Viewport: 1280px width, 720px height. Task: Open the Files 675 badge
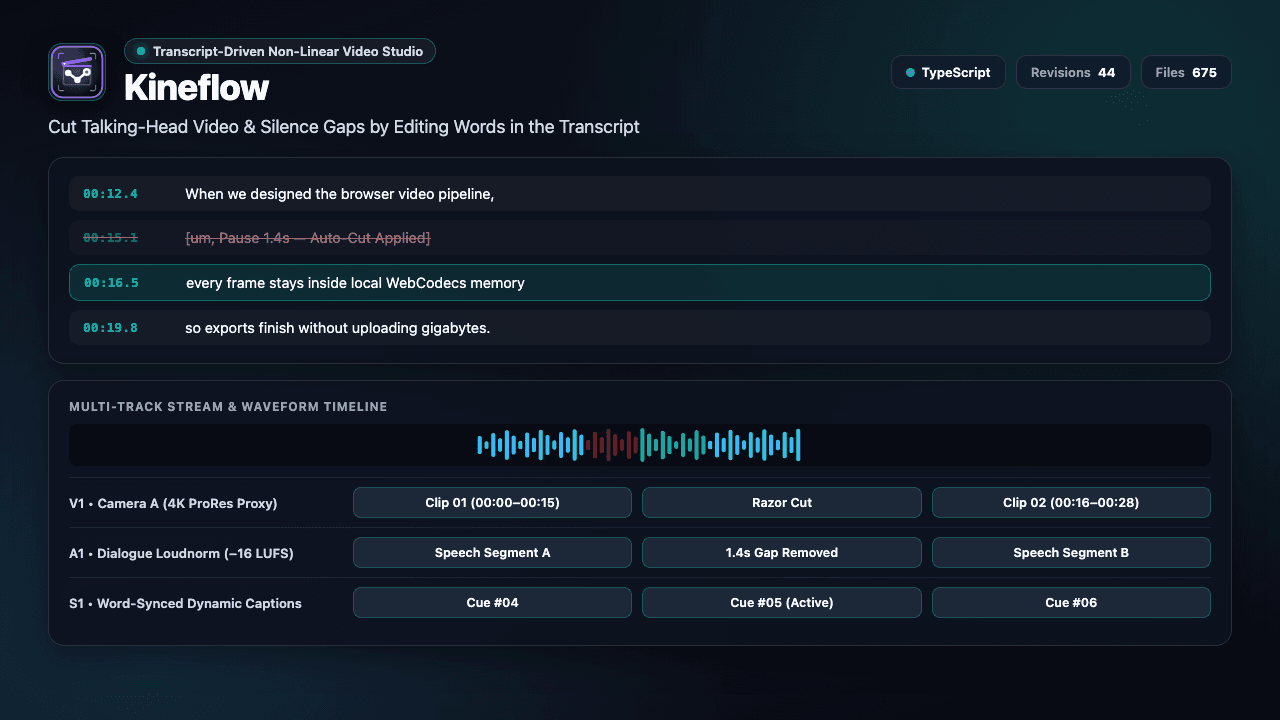click(x=1186, y=73)
